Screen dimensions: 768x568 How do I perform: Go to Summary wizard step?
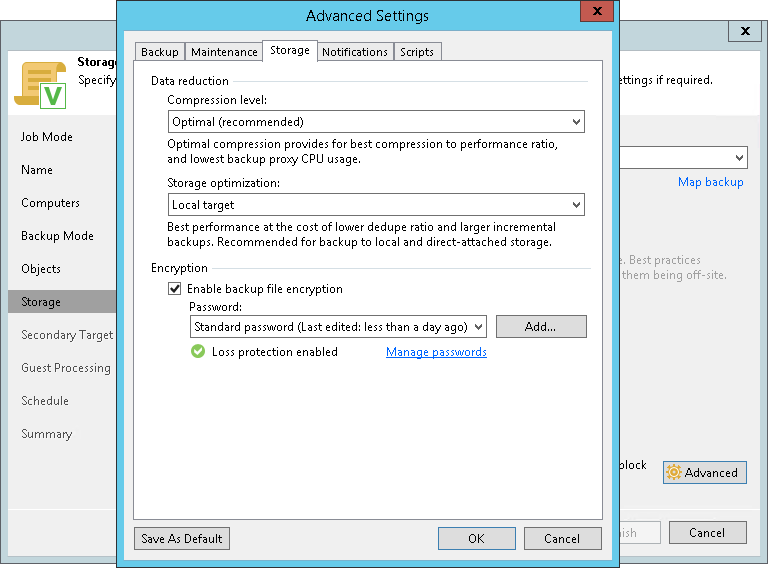click(x=47, y=434)
